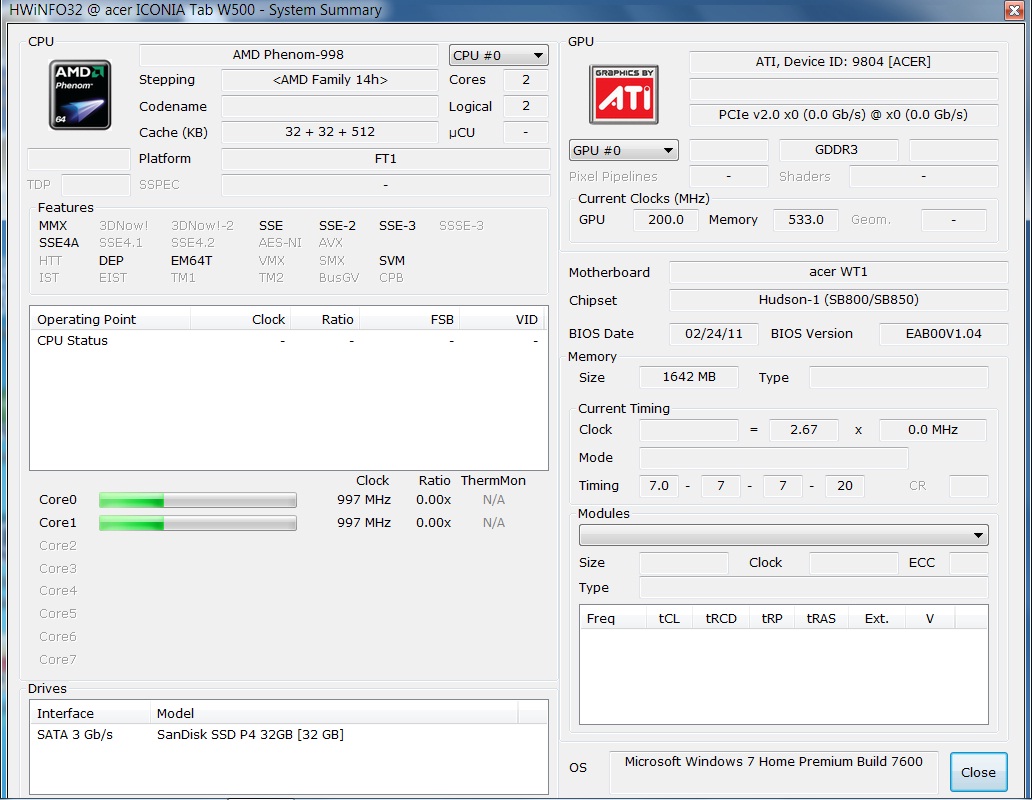Select the Ratio column header in CPU table
Screen dimensions: 1032x800
click(x=325, y=319)
